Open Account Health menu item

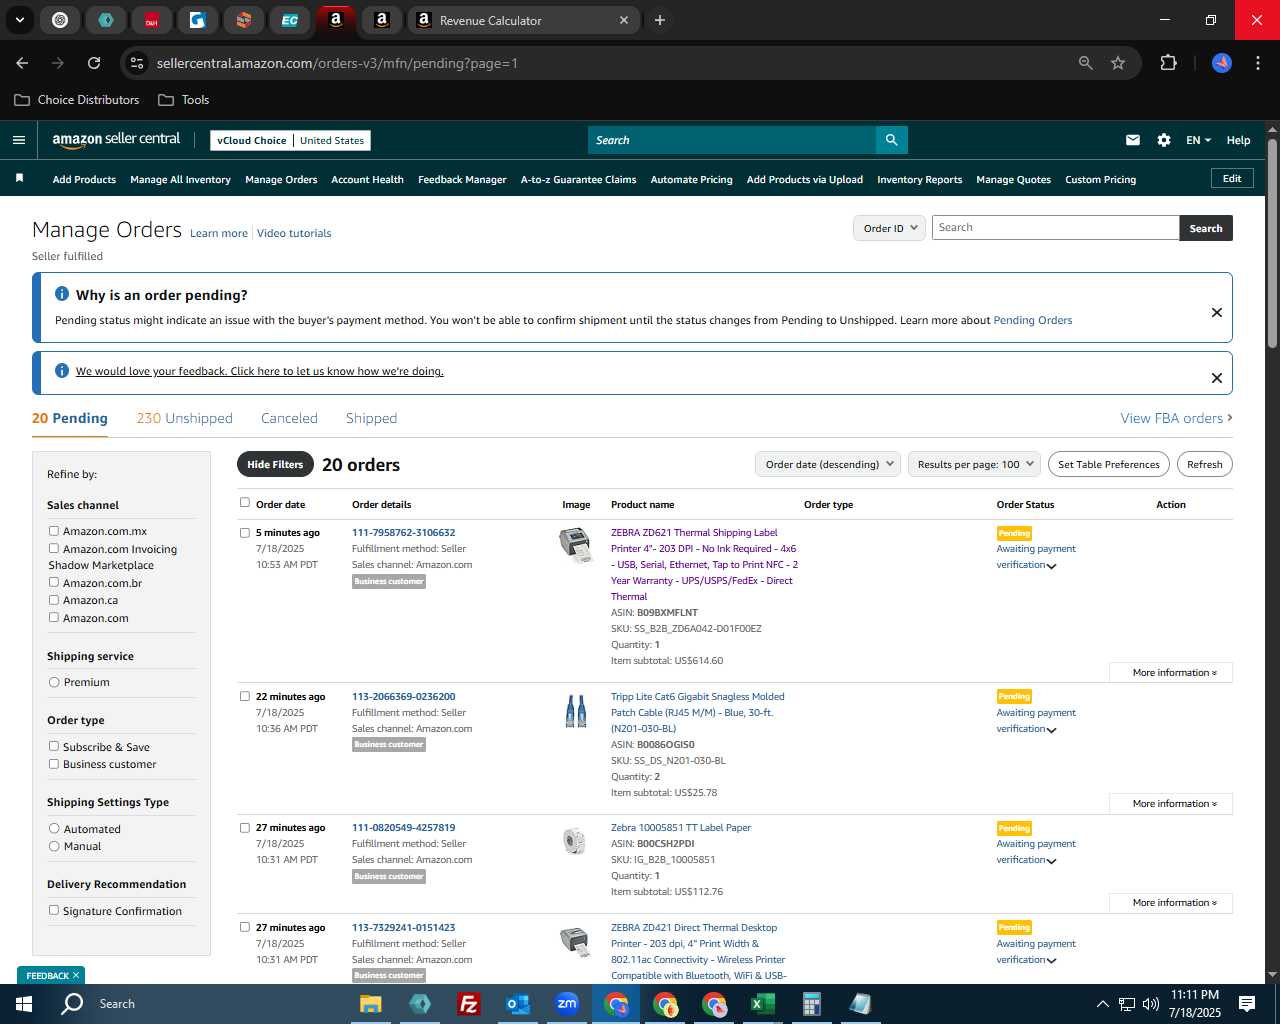point(367,179)
